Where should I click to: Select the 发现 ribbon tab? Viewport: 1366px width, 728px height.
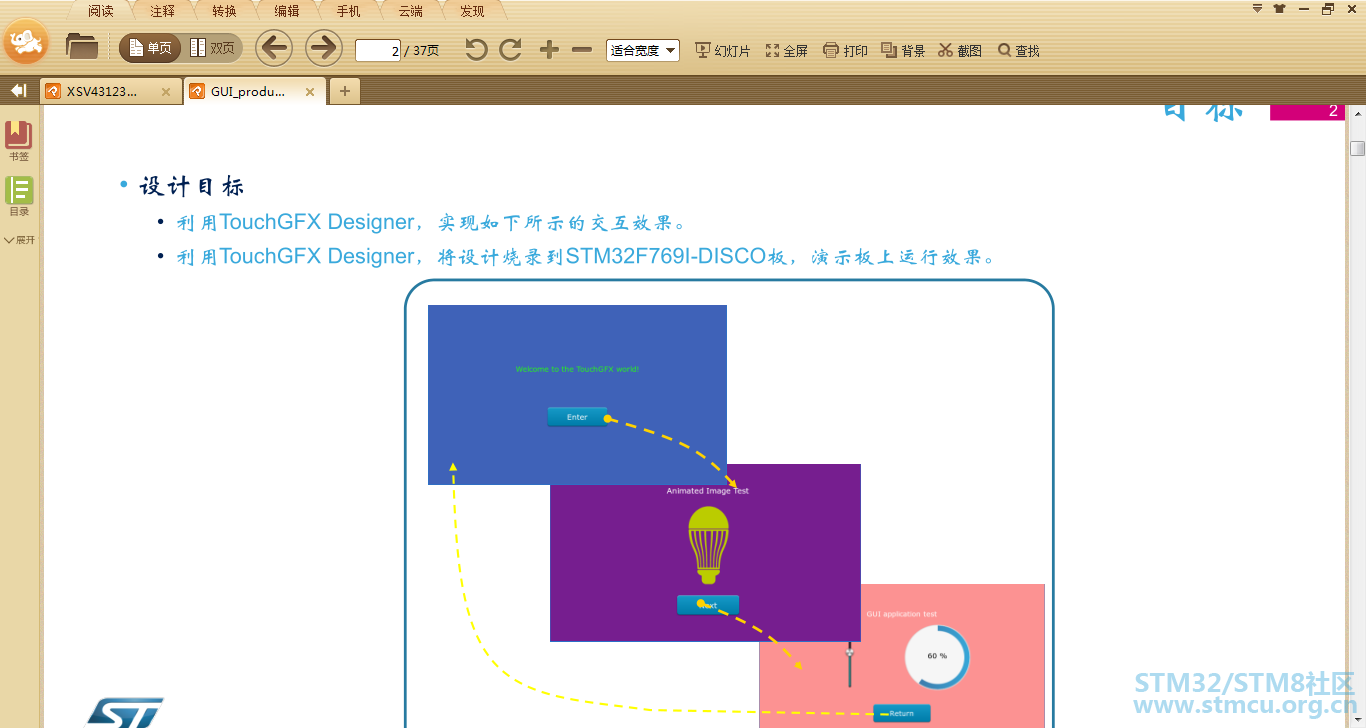click(x=472, y=11)
